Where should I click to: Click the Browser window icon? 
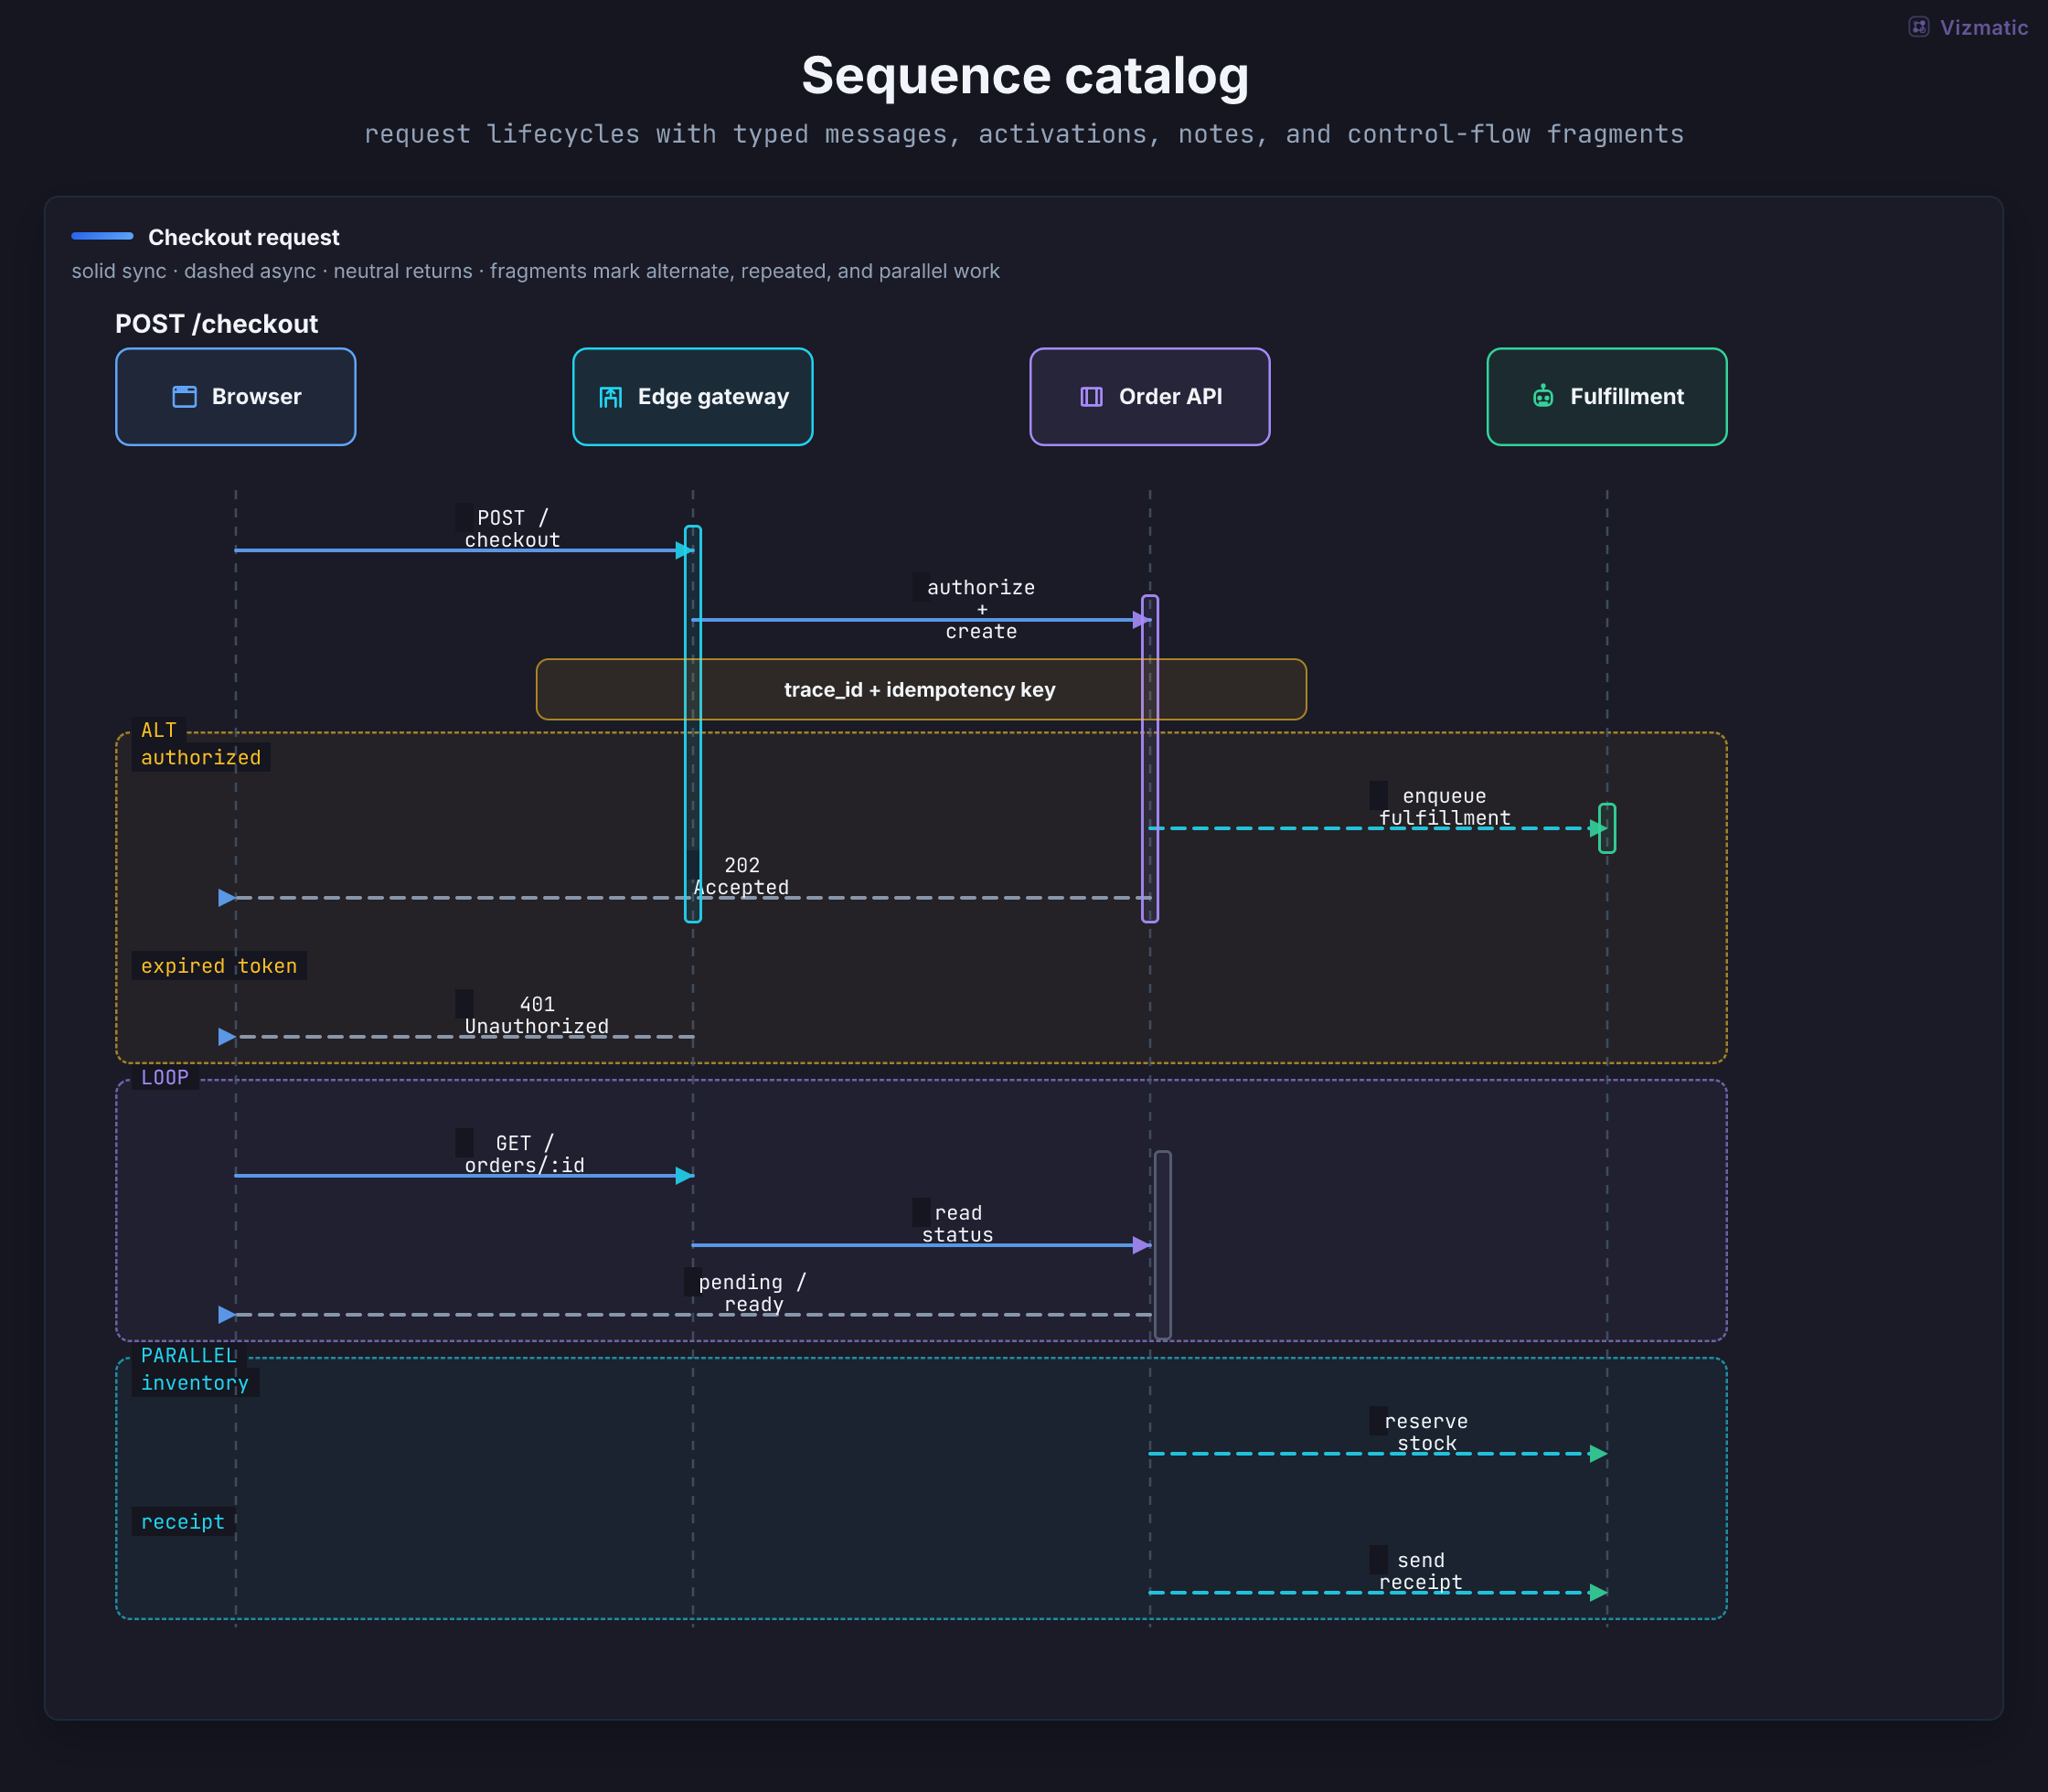click(x=185, y=397)
